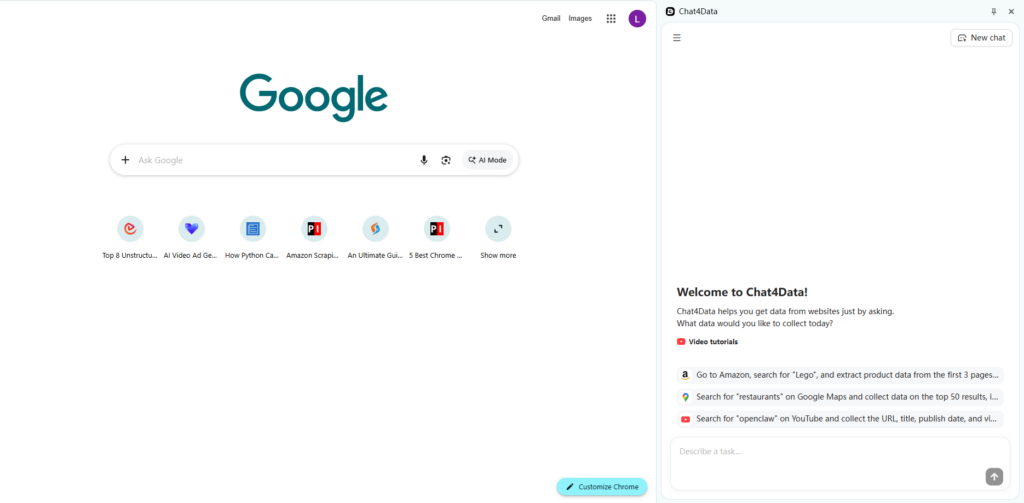Open the Chat4Data hamburger menu
The image size is (1024, 503).
(x=677, y=38)
